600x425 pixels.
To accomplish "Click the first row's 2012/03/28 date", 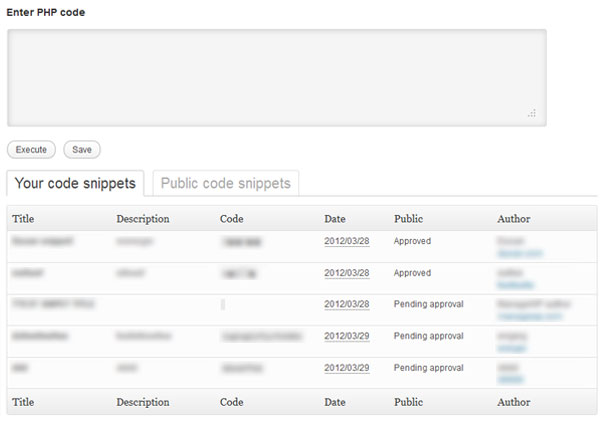I will point(347,241).
